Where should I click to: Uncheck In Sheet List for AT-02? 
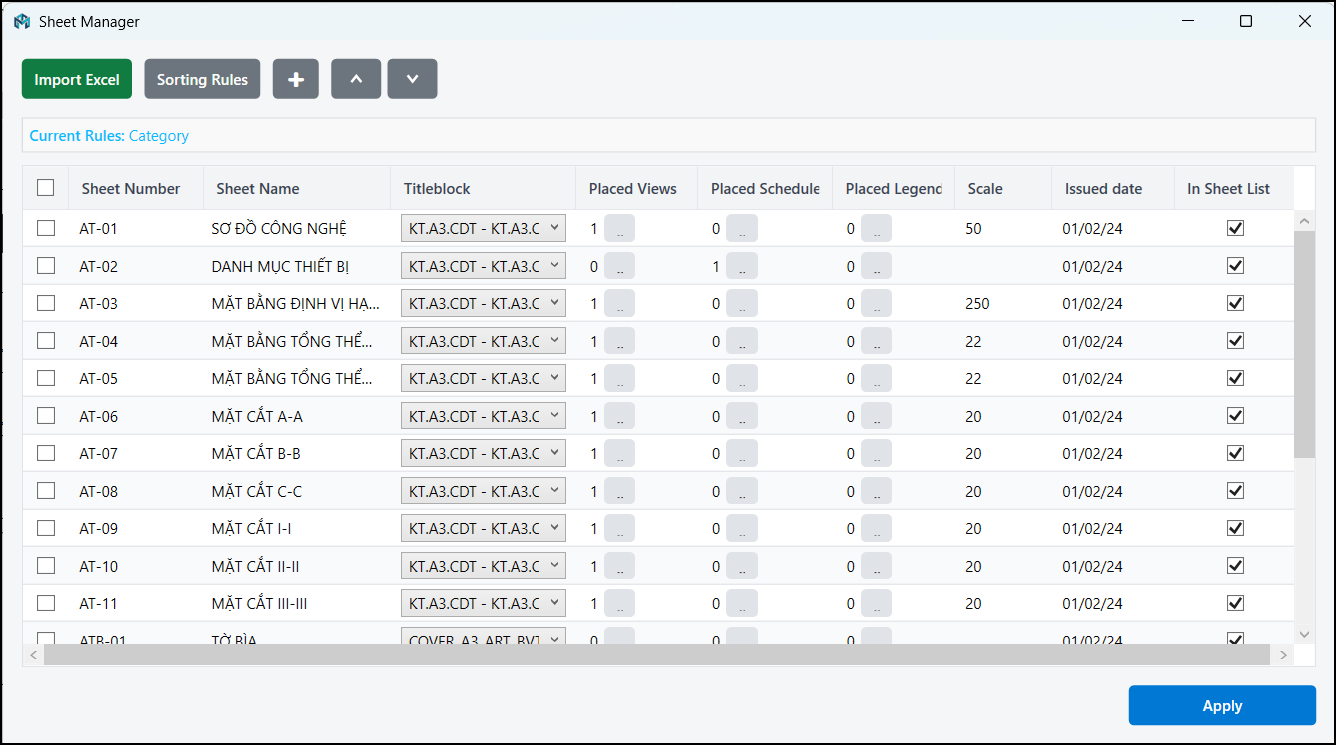click(1235, 265)
